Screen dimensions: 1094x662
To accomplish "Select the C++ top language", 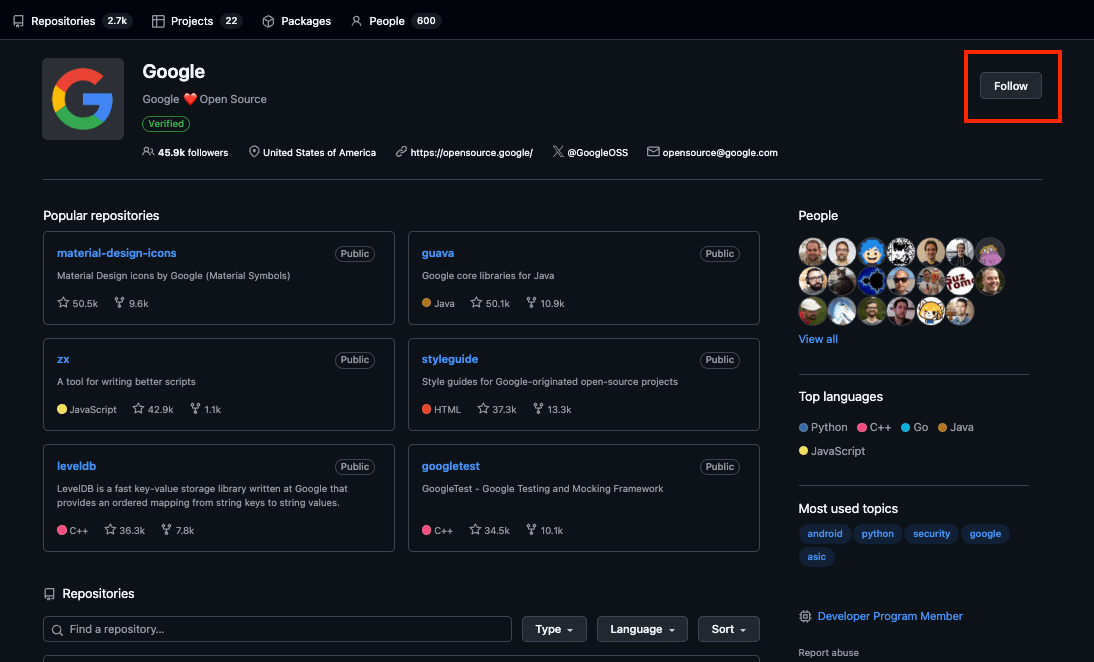I will click(x=874, y=427).
